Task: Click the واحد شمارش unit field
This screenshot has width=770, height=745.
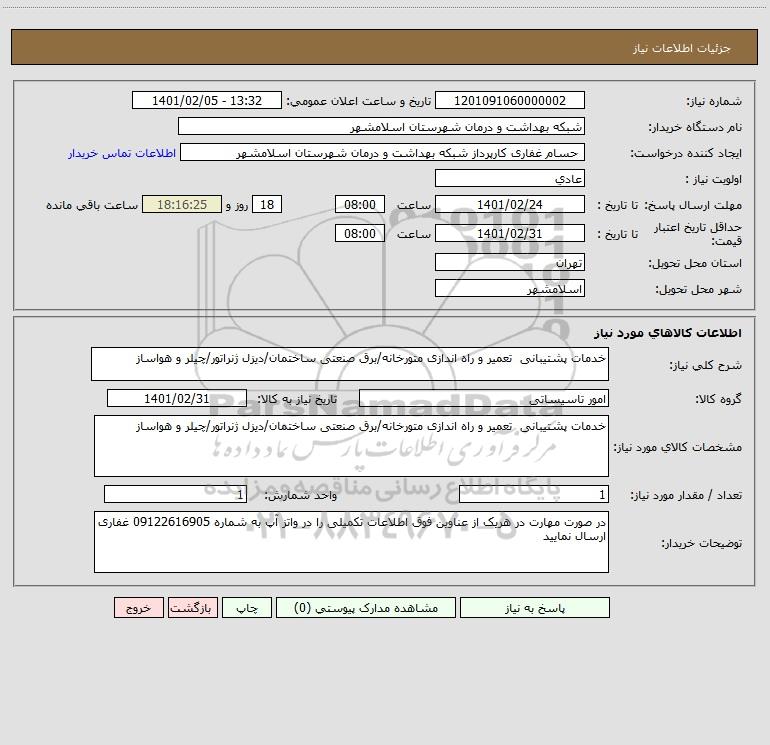Action: [x=175, y=495]
